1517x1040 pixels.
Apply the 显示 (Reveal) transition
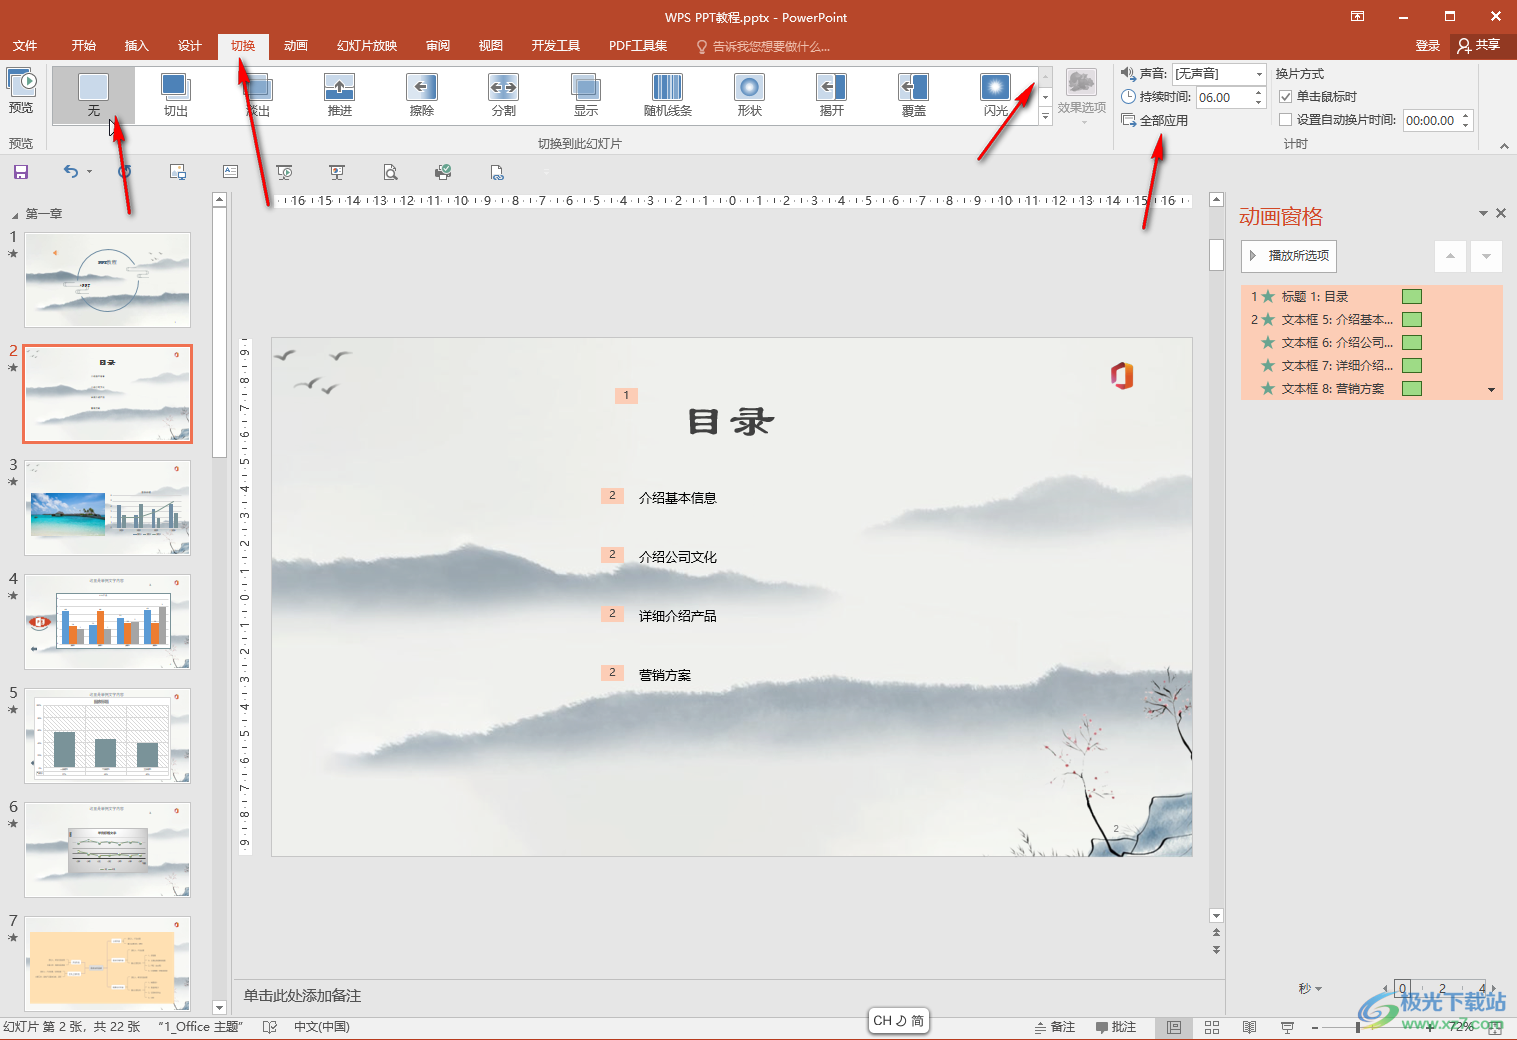pos(586,95)
